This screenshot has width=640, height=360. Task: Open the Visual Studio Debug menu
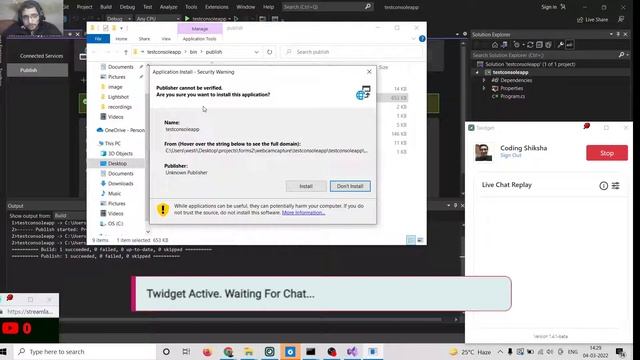click(127, 7)
